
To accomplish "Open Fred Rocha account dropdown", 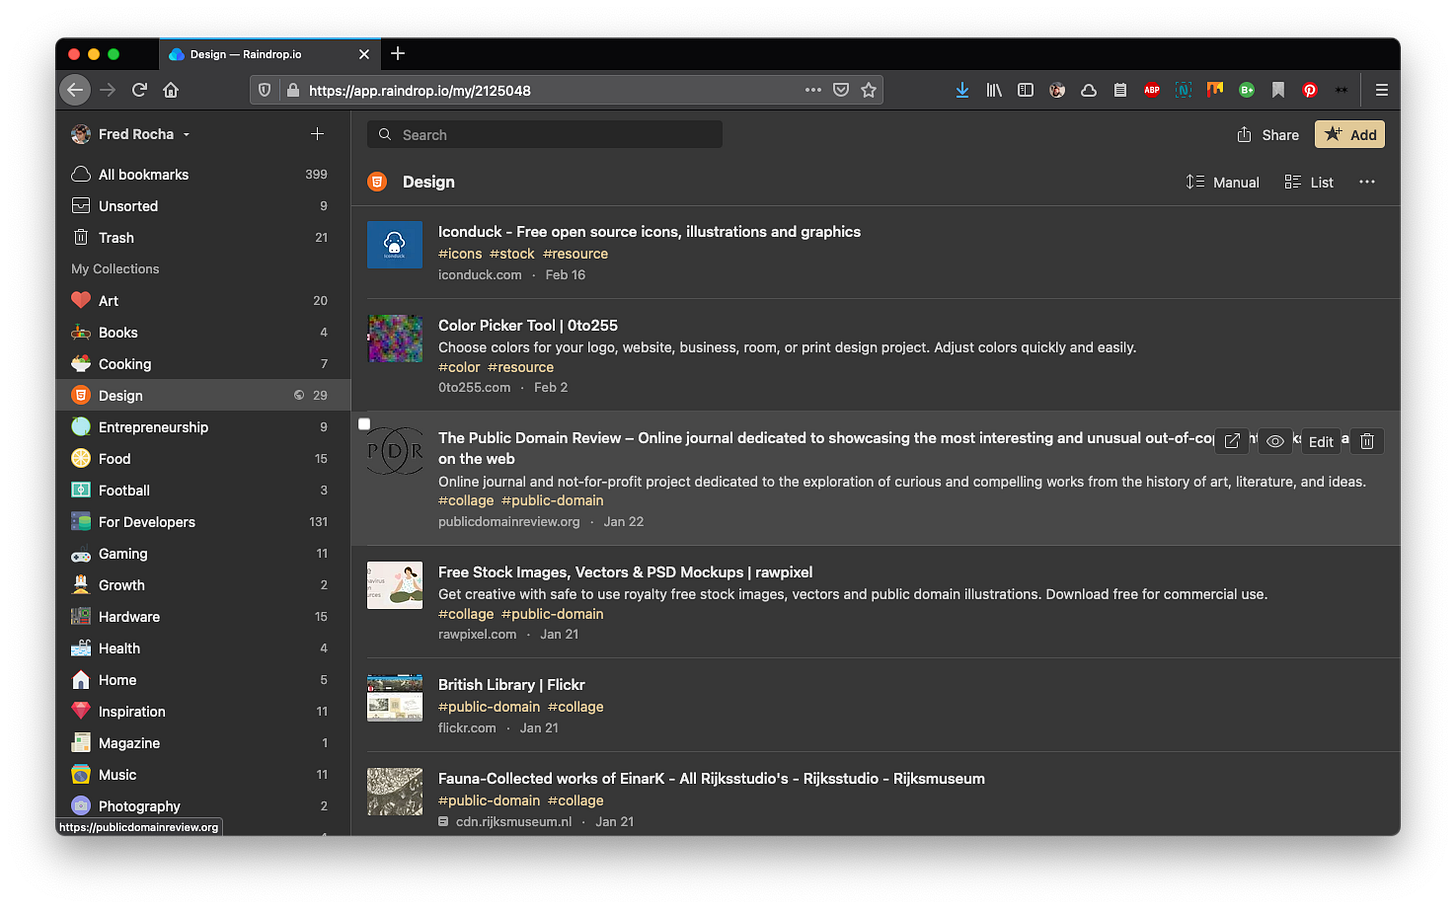I will click(130, 134).
